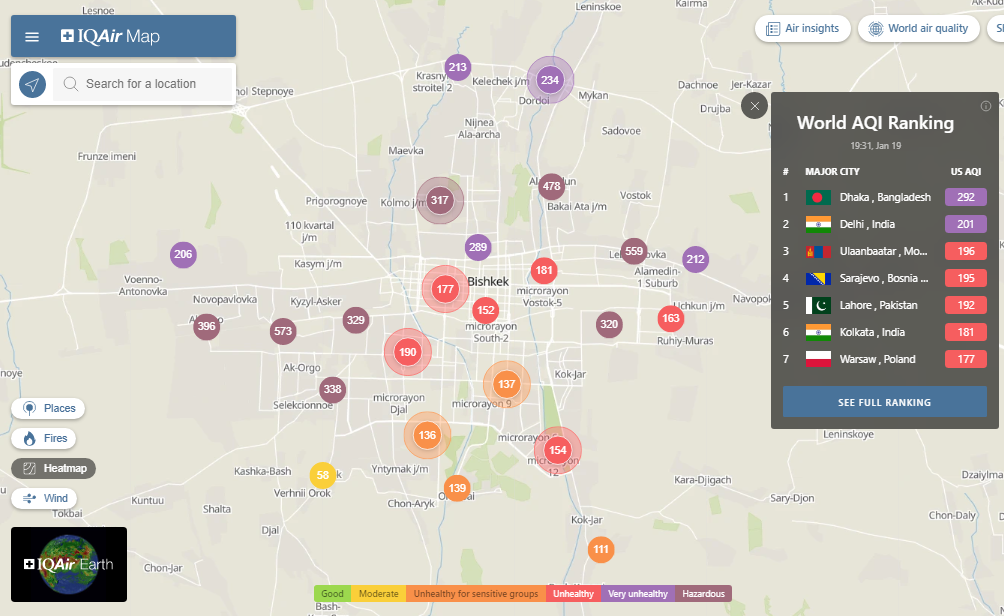Click the info icon in ranking panel
The height and width of the screenshot is (616, 1004).
click(985, 106)
